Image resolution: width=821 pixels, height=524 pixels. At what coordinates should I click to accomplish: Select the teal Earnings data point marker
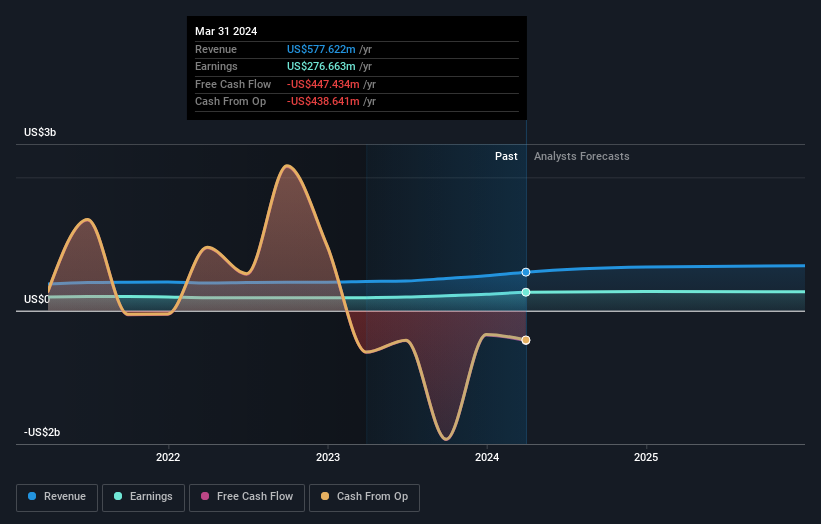tap(526, 292)
